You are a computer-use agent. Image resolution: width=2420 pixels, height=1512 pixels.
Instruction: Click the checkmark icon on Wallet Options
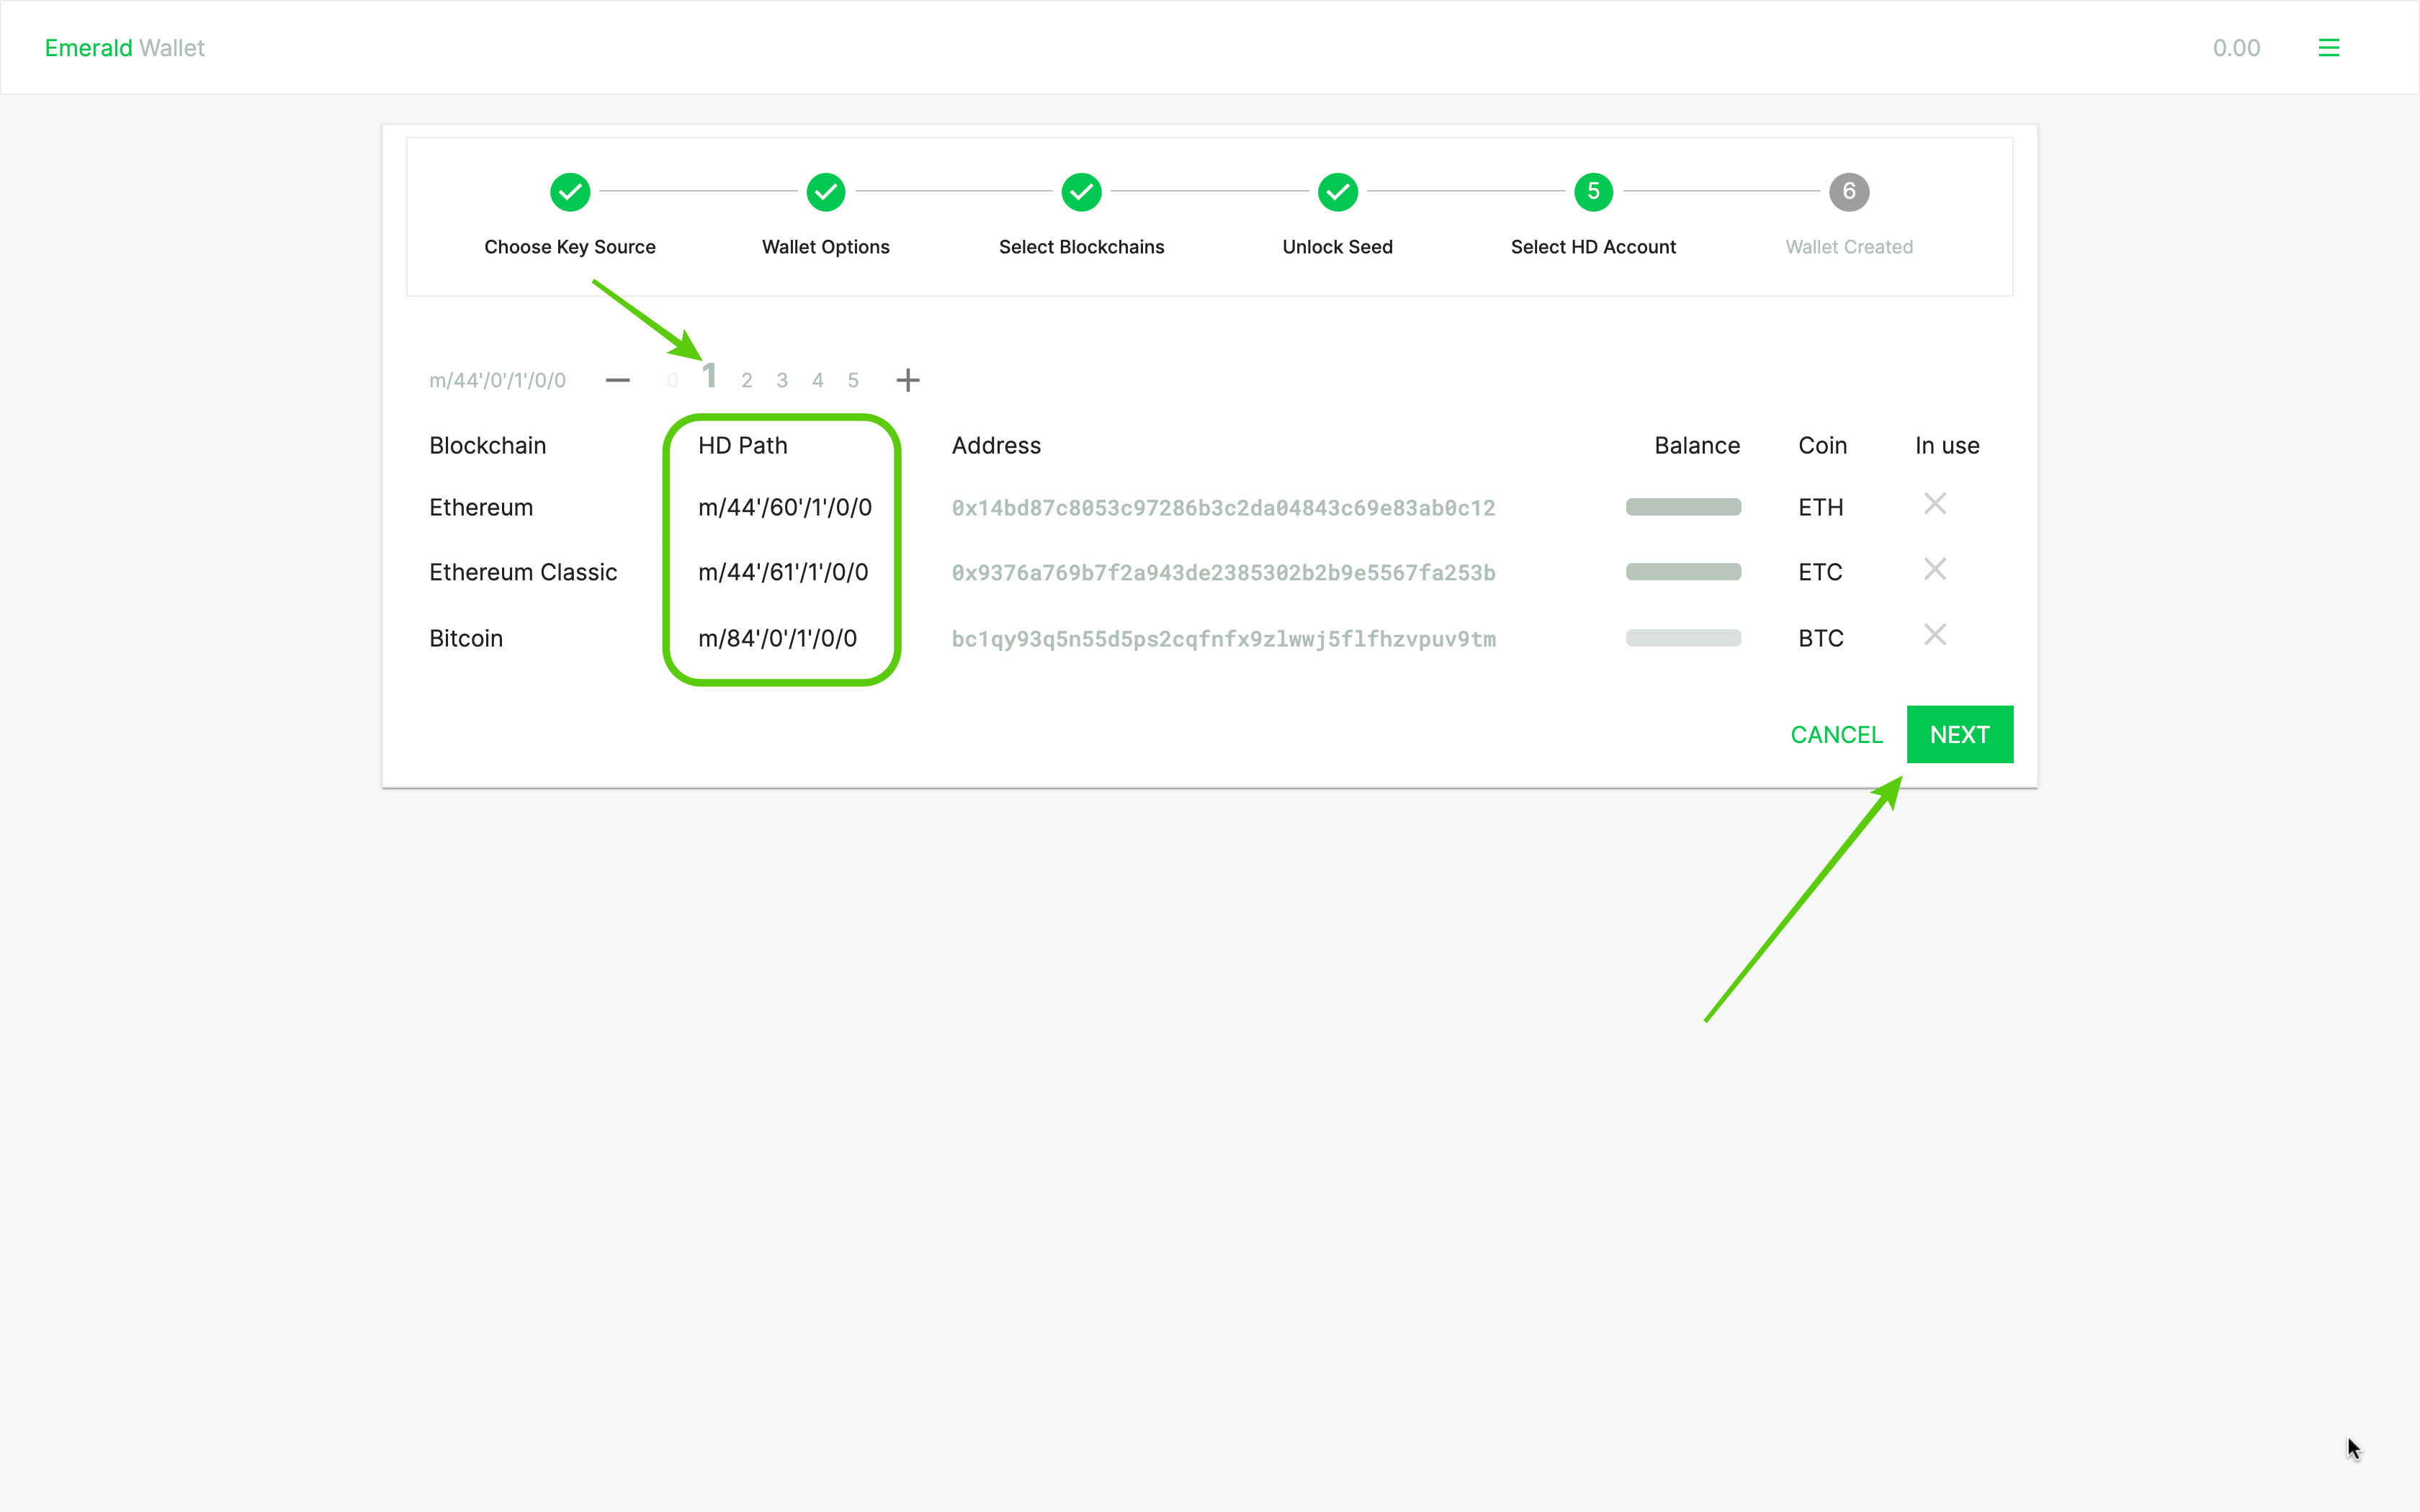826,192
